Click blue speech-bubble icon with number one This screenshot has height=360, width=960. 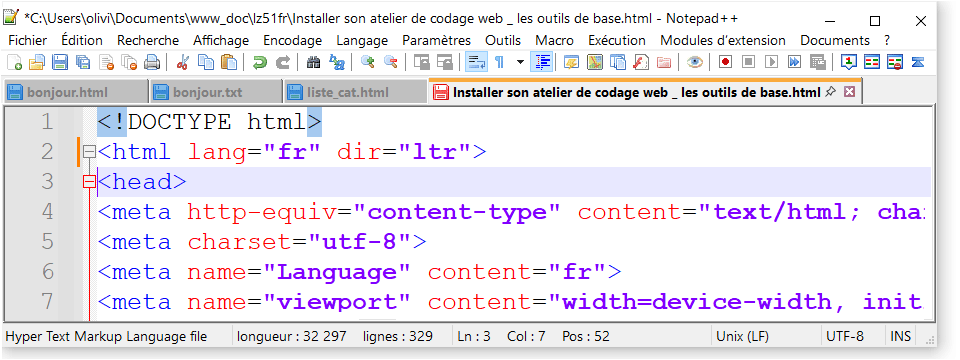[849, 62]
